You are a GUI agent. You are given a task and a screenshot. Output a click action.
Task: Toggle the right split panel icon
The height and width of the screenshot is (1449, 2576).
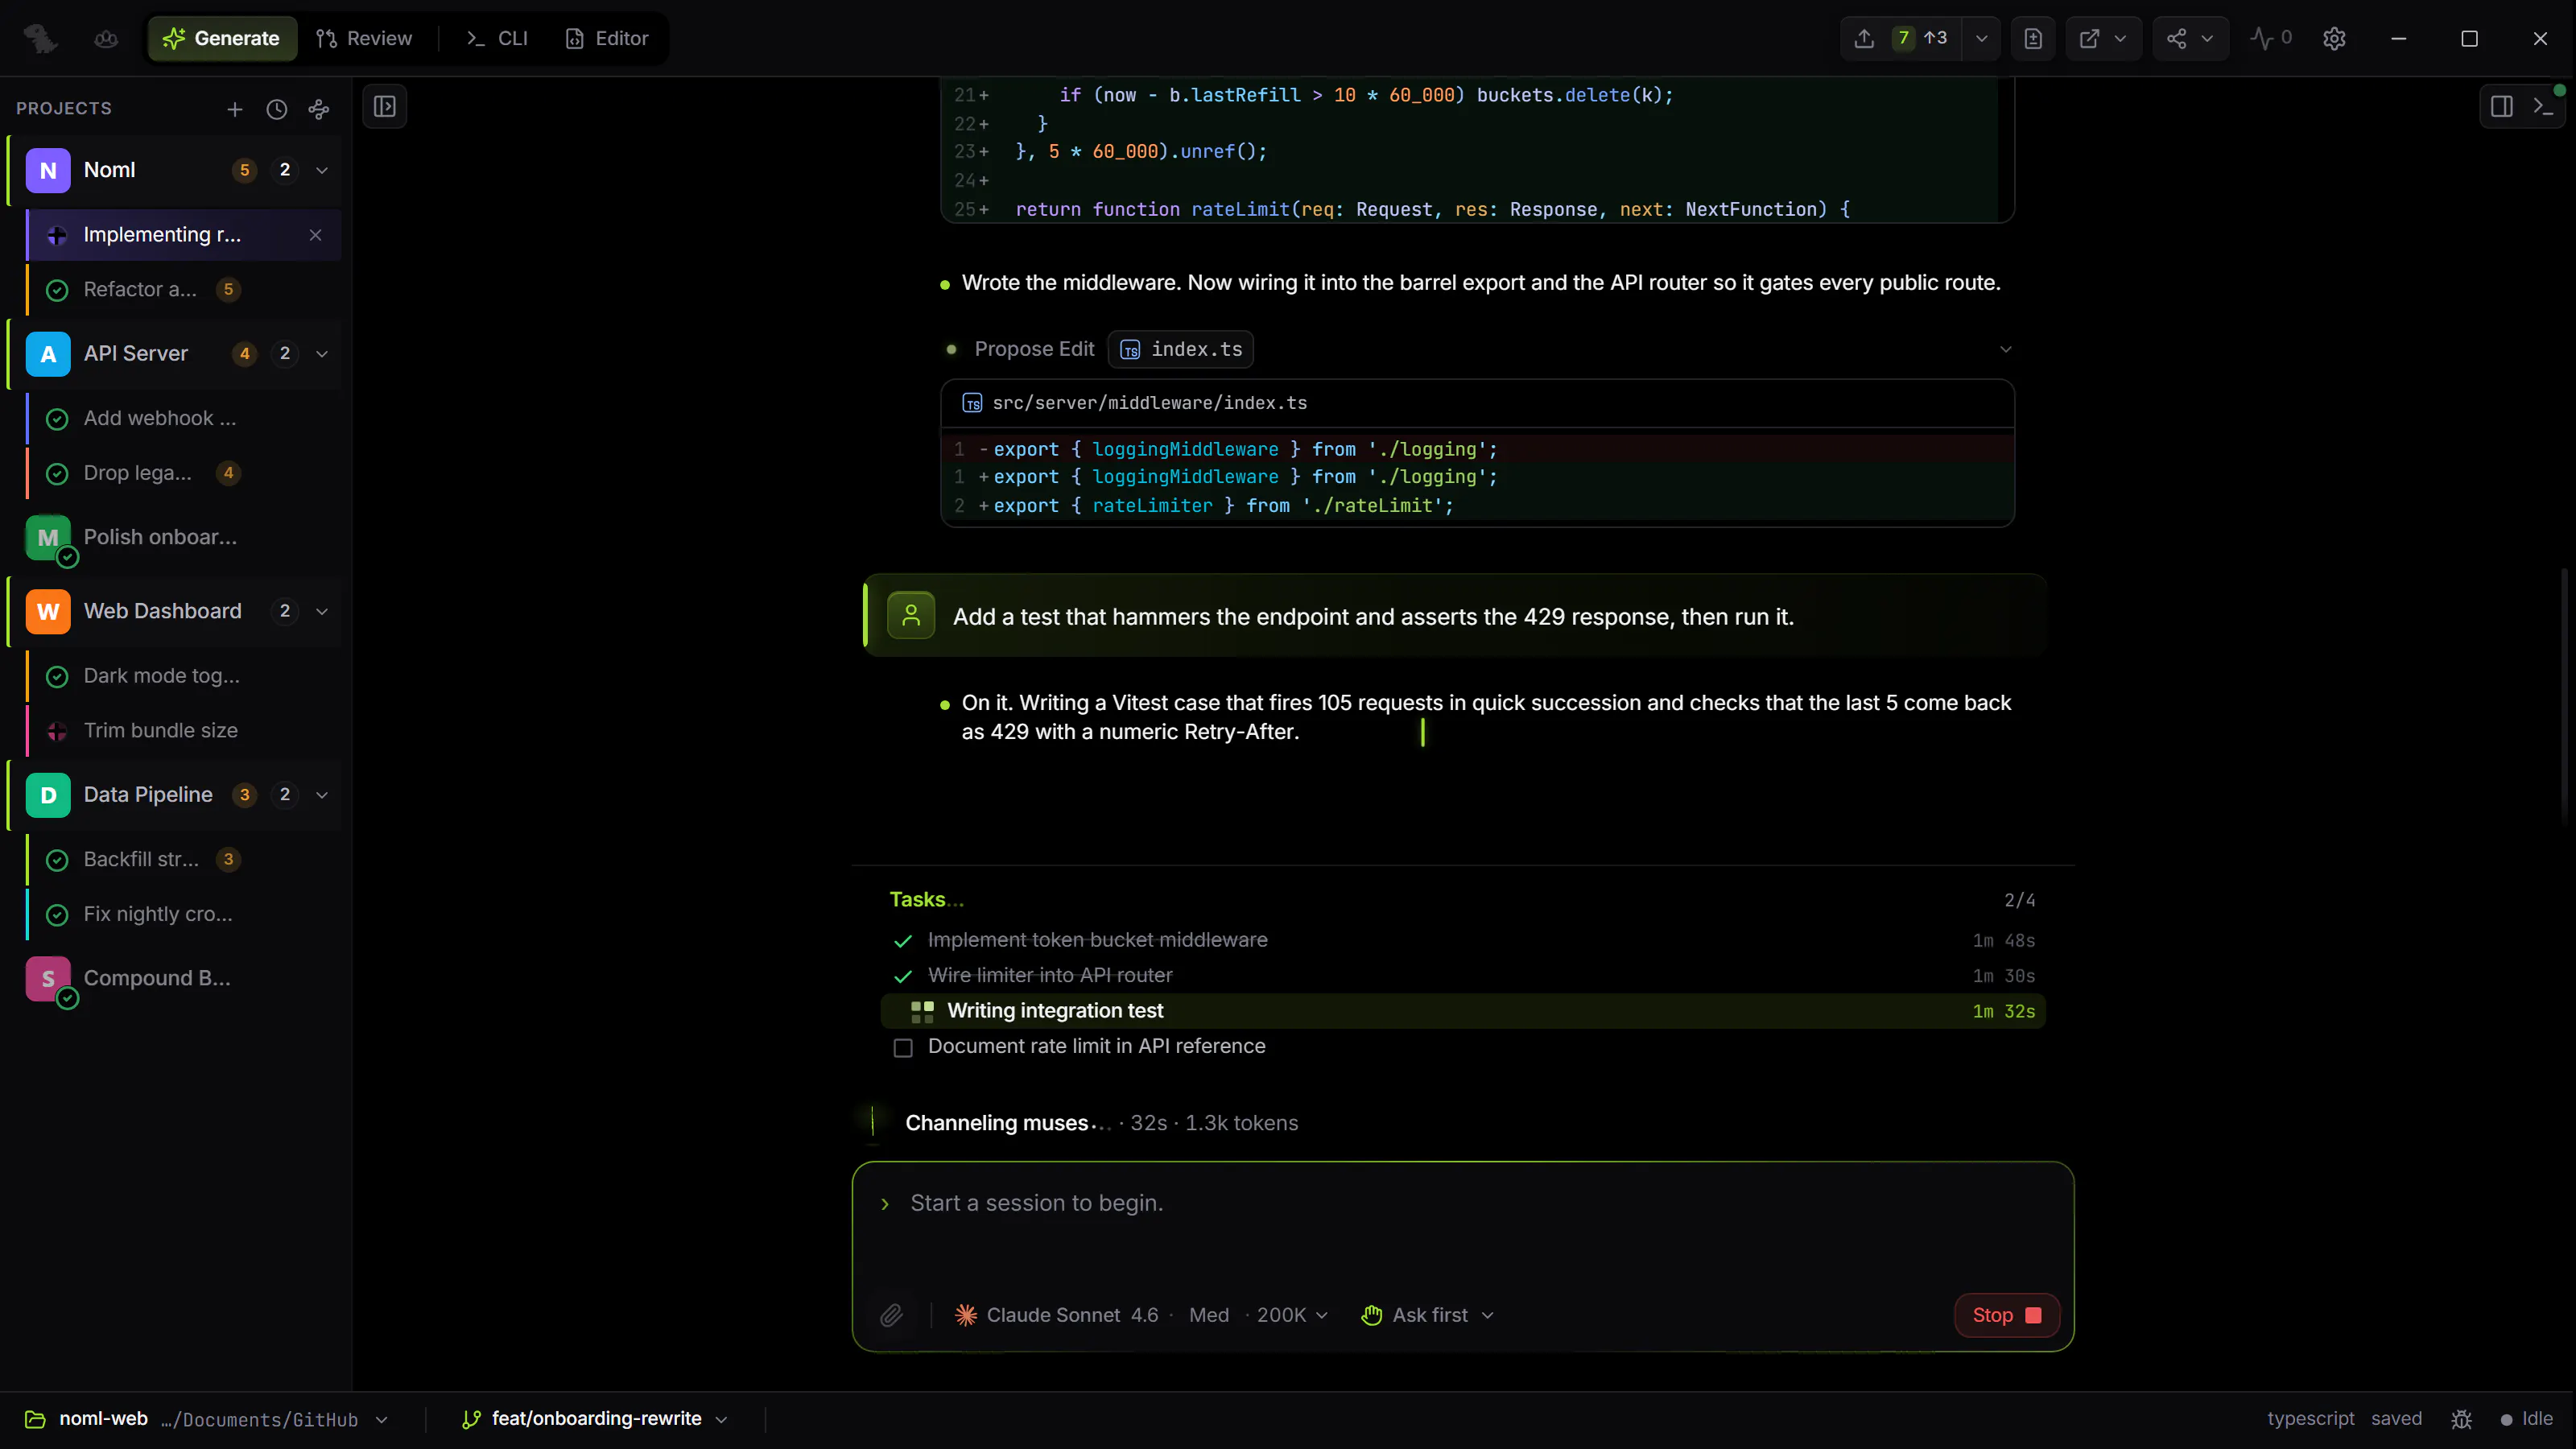point(2502,106)
